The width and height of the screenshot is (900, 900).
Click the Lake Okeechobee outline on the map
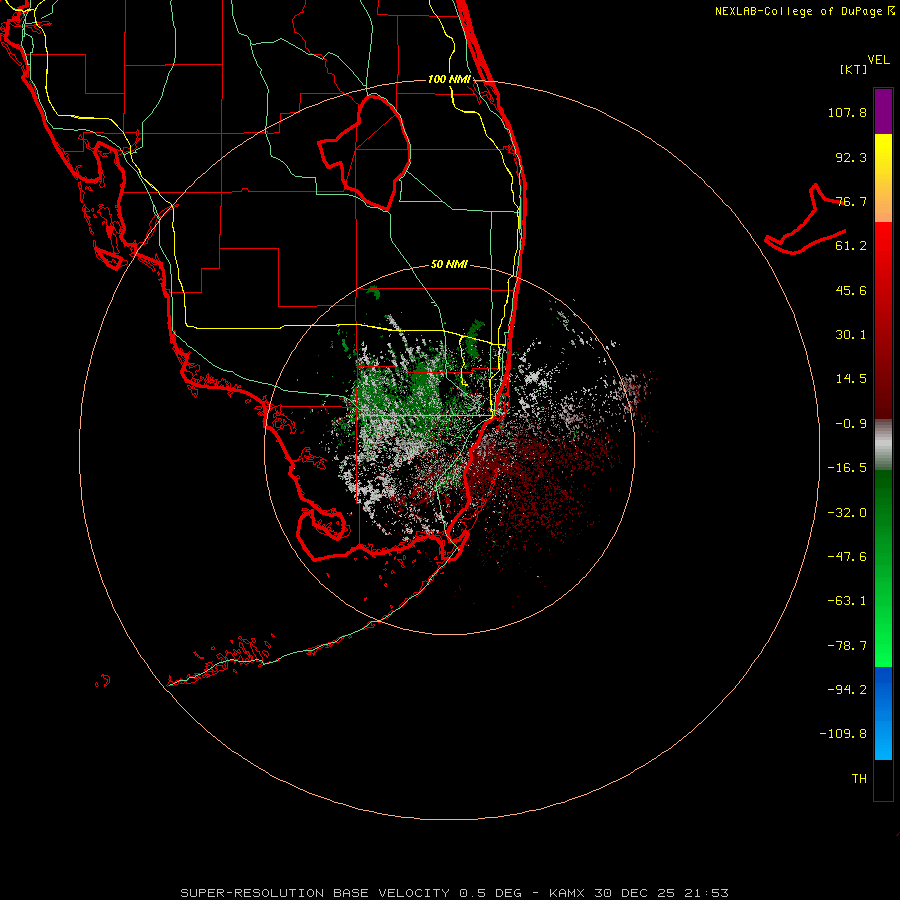(x=365, y=152)
